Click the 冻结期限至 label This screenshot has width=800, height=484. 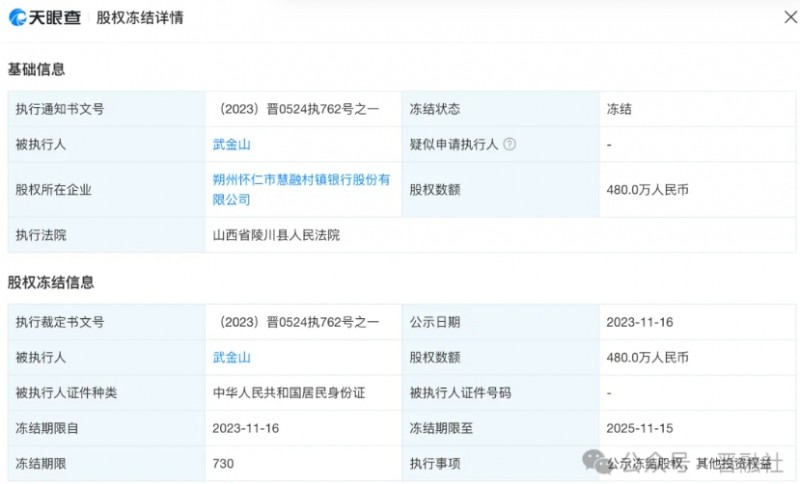441,428
